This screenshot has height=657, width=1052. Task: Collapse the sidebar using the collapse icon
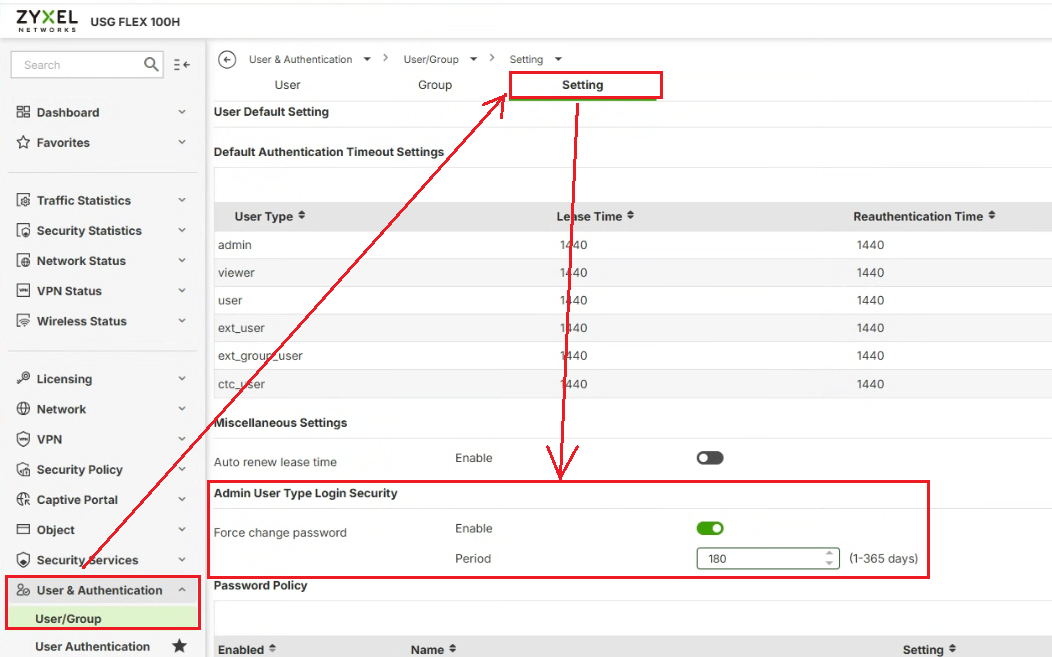coord(181,65)
